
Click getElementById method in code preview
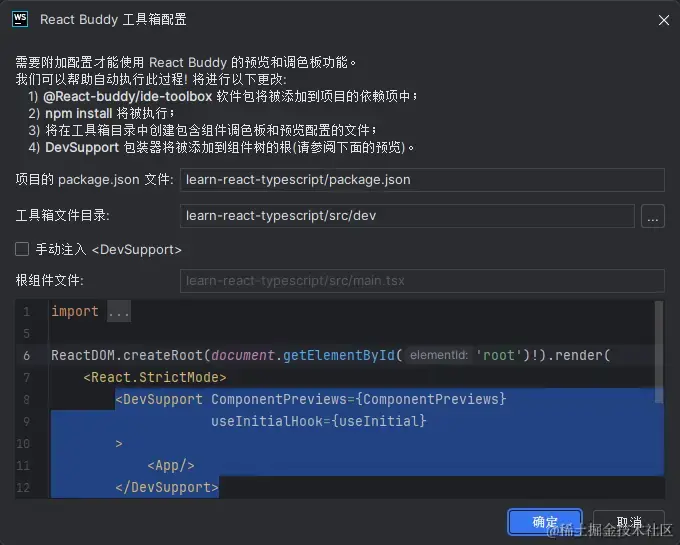(339, 356)
